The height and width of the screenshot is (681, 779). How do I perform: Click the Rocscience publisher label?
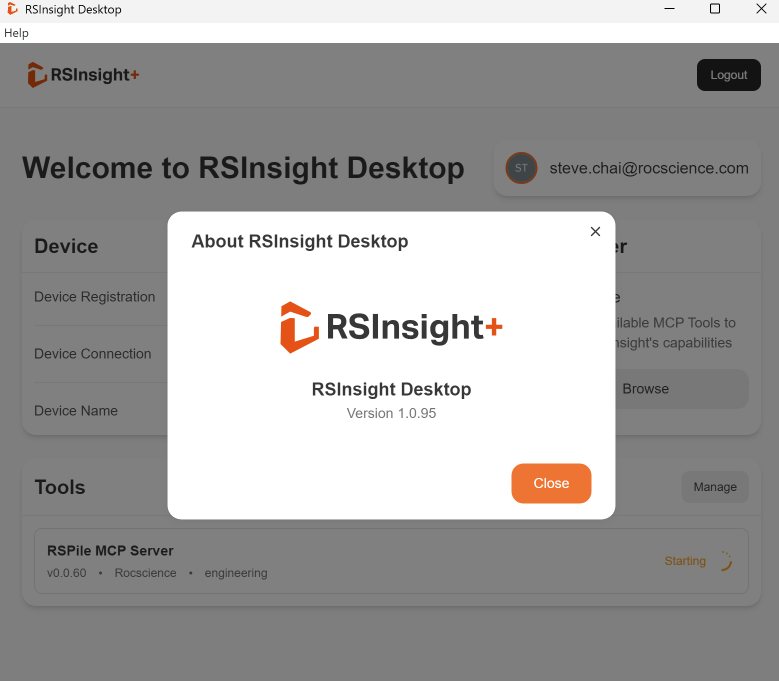click(x=146, y=573)
